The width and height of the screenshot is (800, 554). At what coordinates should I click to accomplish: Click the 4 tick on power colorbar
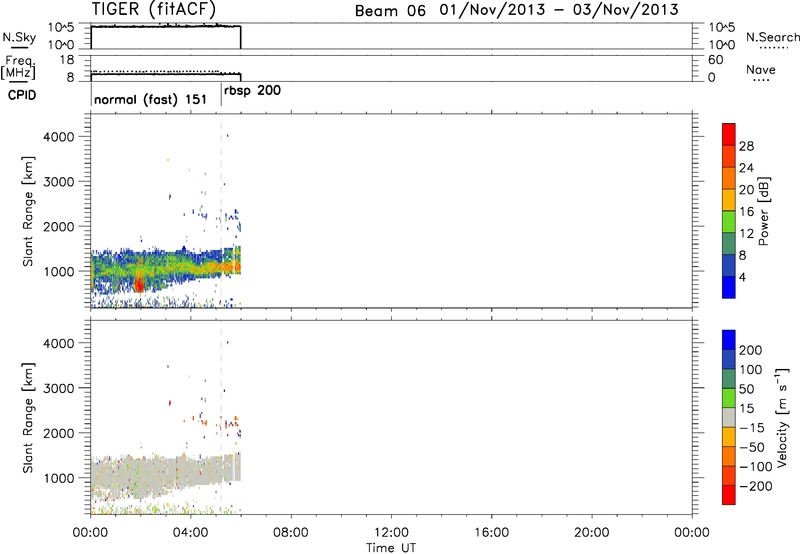(743, 277)
